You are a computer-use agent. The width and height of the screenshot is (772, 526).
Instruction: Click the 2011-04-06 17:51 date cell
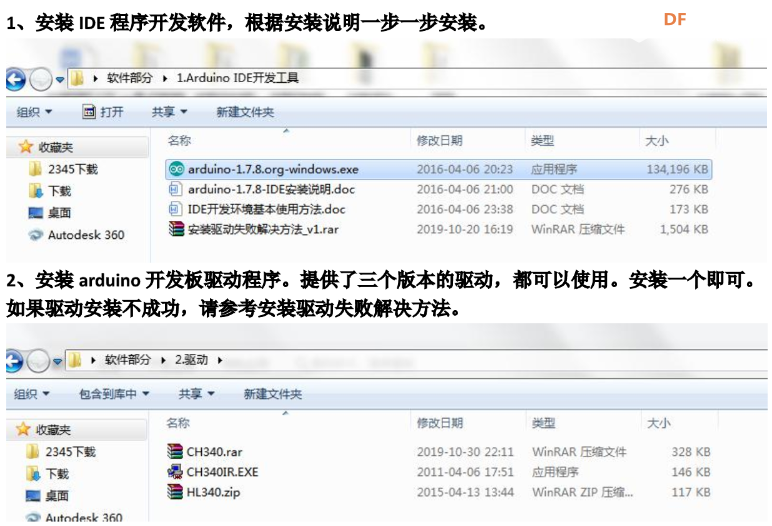pyautogui.click(x=465, y=472)
